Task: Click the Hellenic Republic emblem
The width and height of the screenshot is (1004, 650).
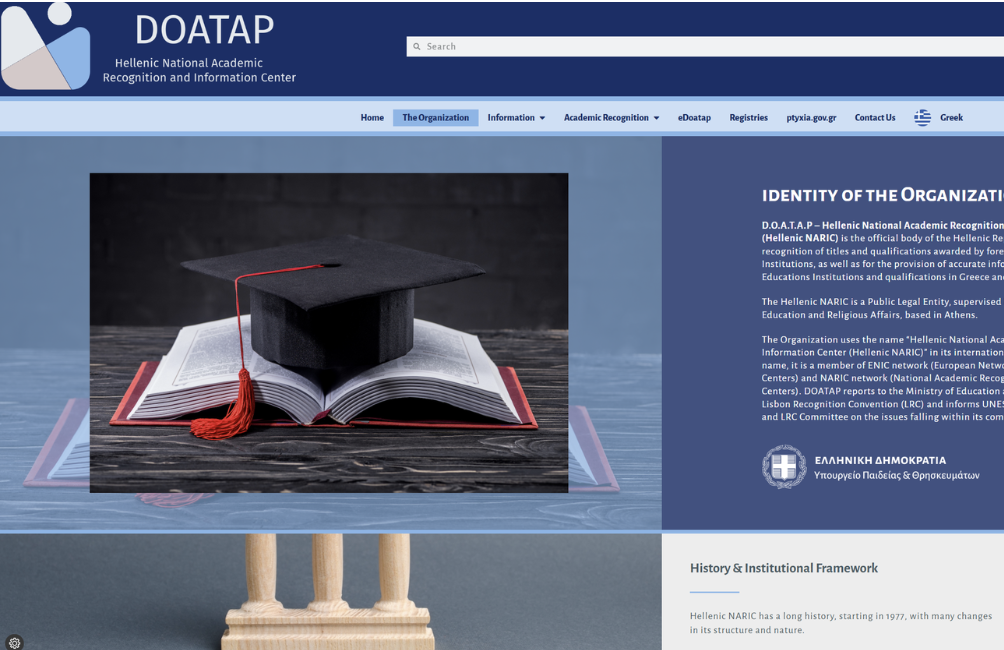Action: pos(784,467)
